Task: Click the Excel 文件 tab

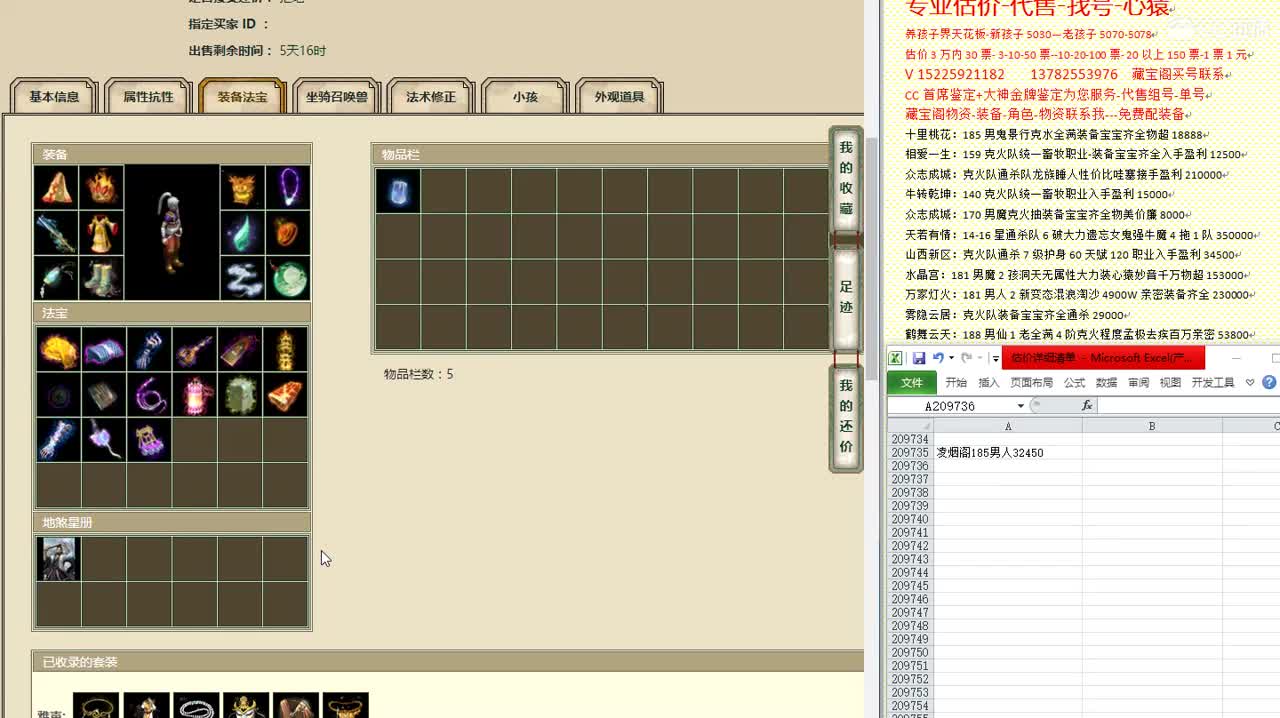Action: 912,382
